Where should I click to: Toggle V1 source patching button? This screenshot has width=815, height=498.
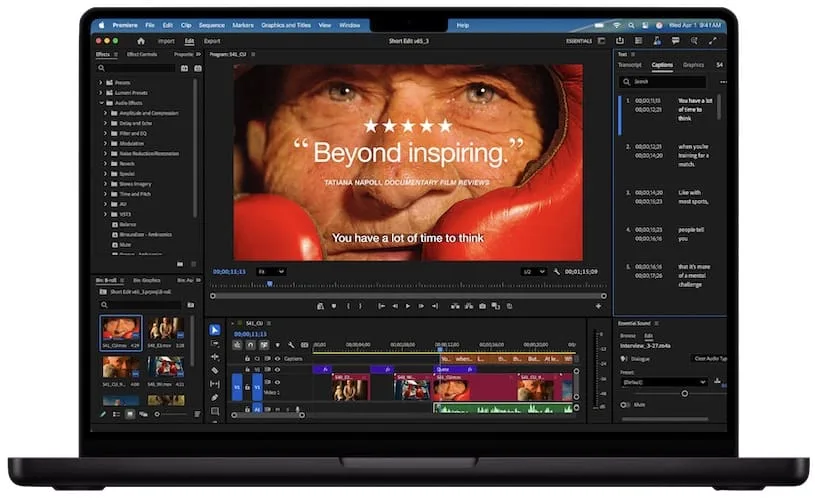point(237,387)
